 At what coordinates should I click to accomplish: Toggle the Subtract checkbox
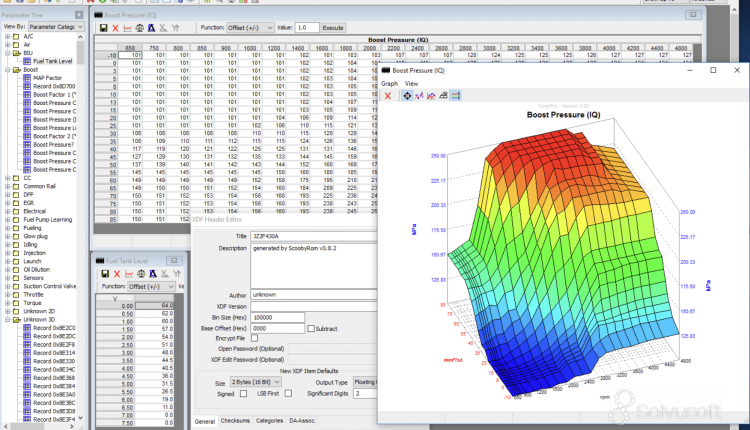point(311,329)
